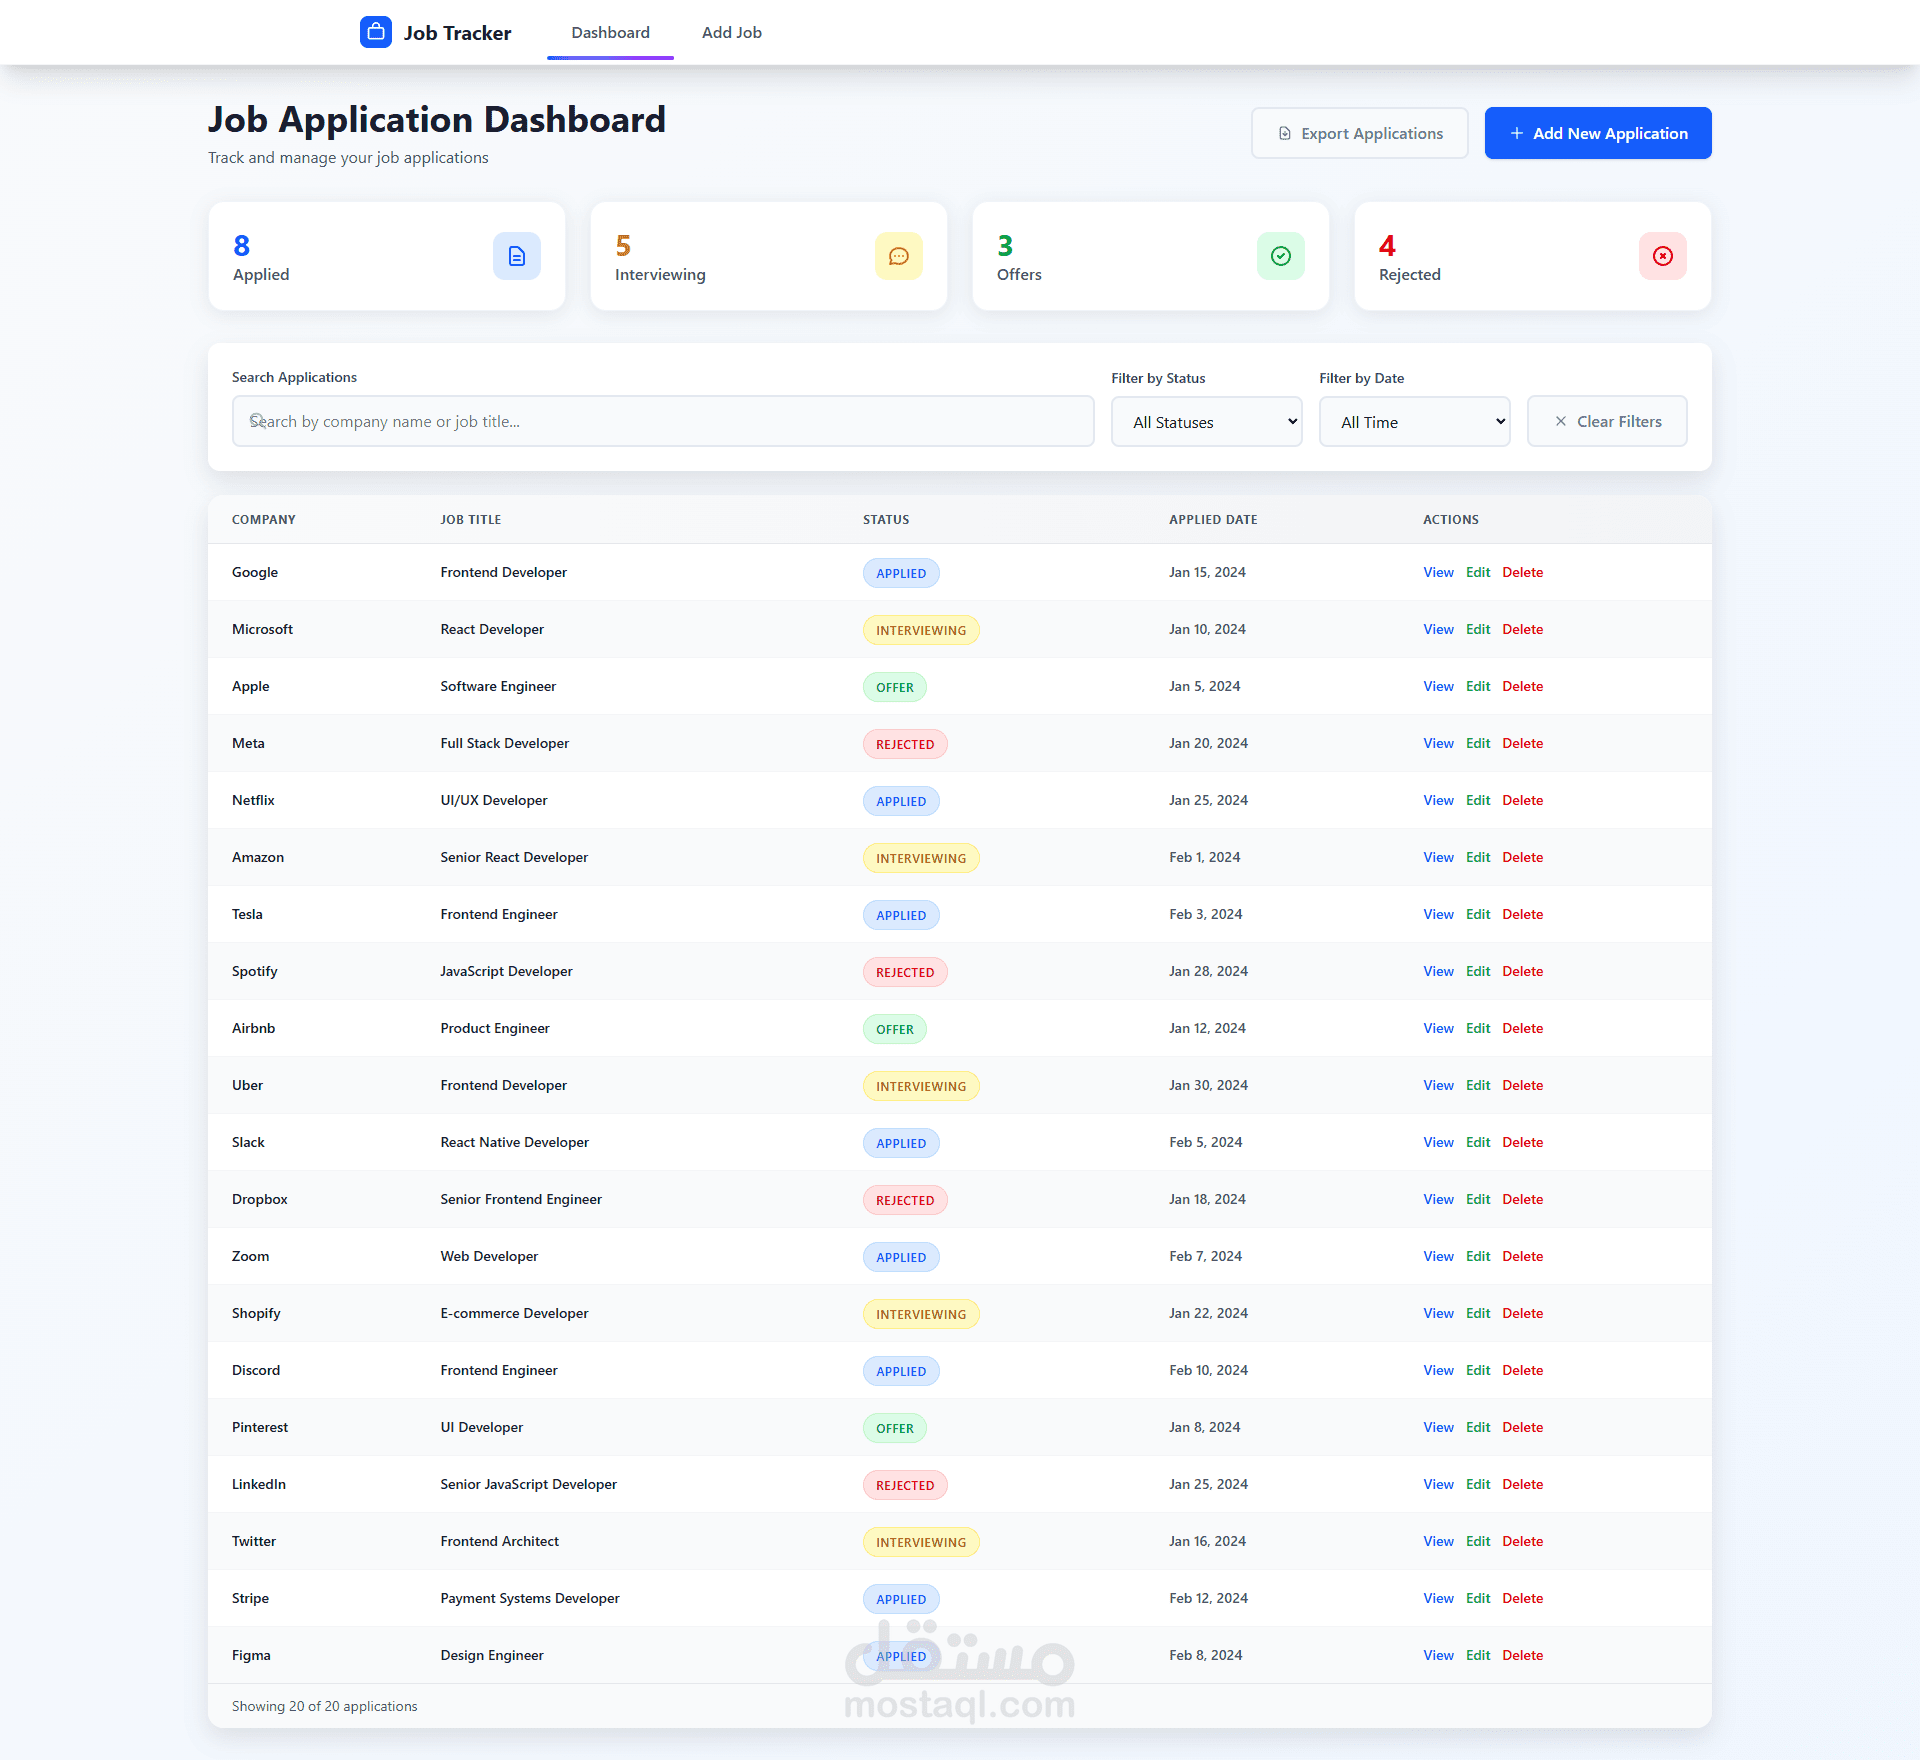
Task: Click the checkmark icon on the Offers card
Action: [1281, 256]
